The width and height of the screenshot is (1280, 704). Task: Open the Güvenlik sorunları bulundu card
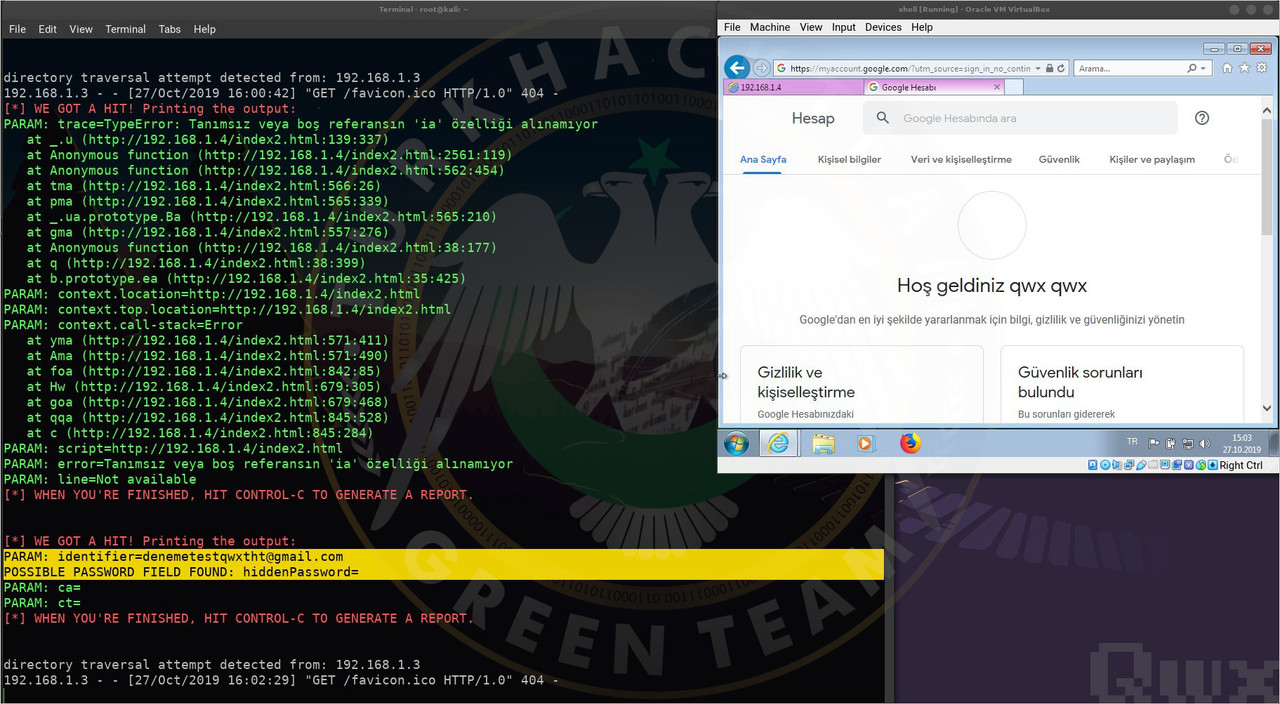(1123, 385)
